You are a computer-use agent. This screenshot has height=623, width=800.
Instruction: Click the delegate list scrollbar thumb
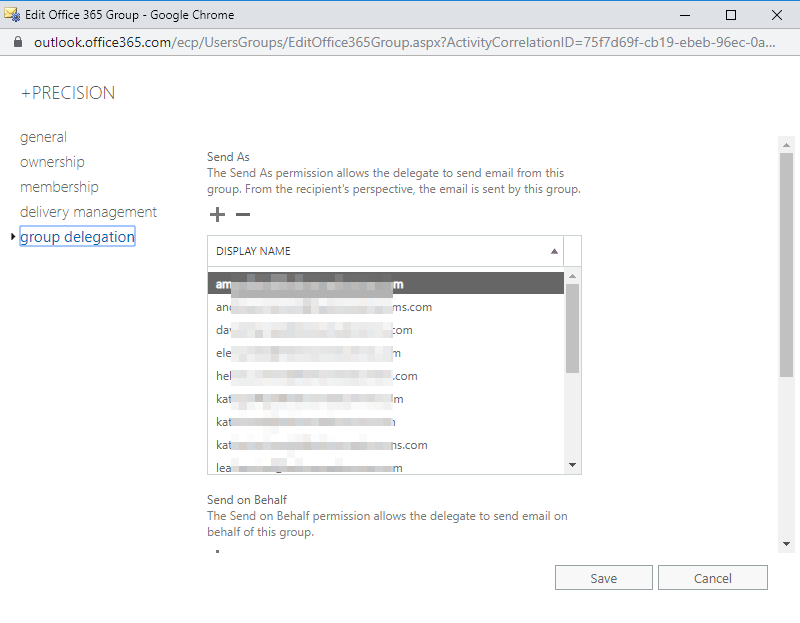coord(572,329)
